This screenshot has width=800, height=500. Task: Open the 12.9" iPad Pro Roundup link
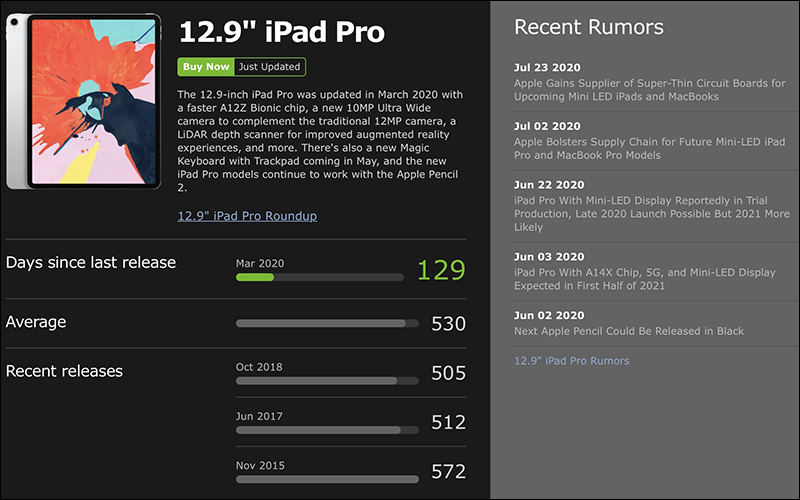[247, 216]
